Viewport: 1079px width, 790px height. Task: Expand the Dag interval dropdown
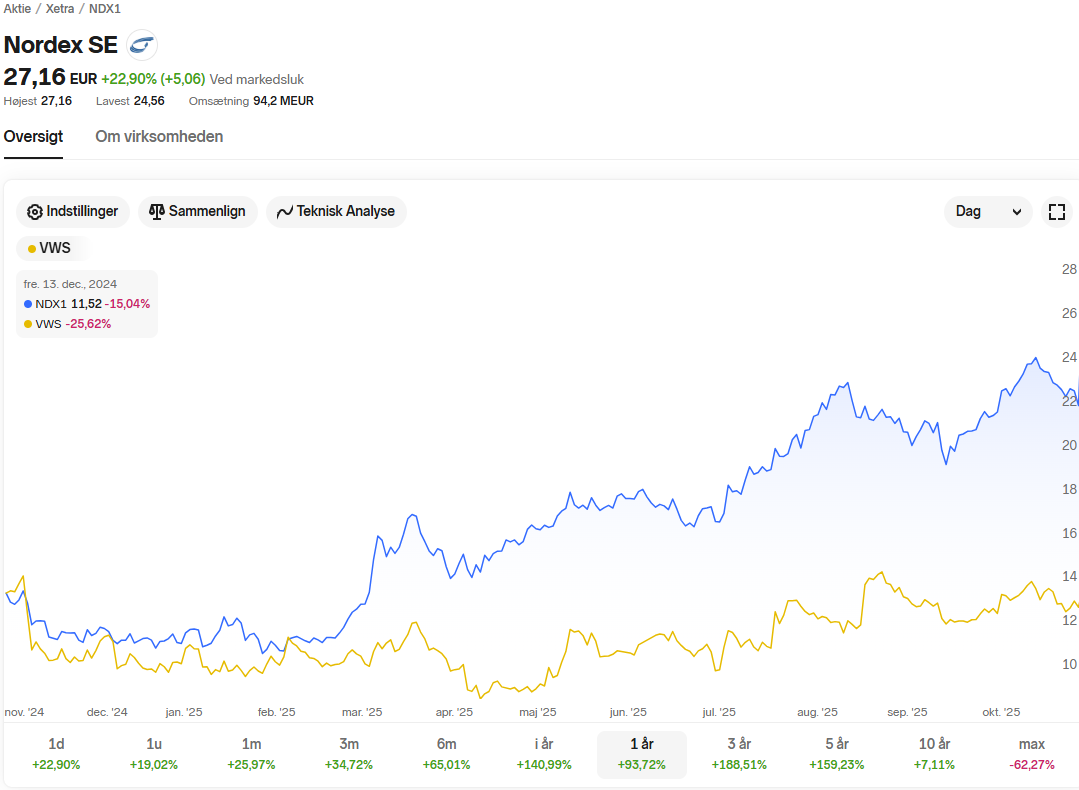(987, 211)
